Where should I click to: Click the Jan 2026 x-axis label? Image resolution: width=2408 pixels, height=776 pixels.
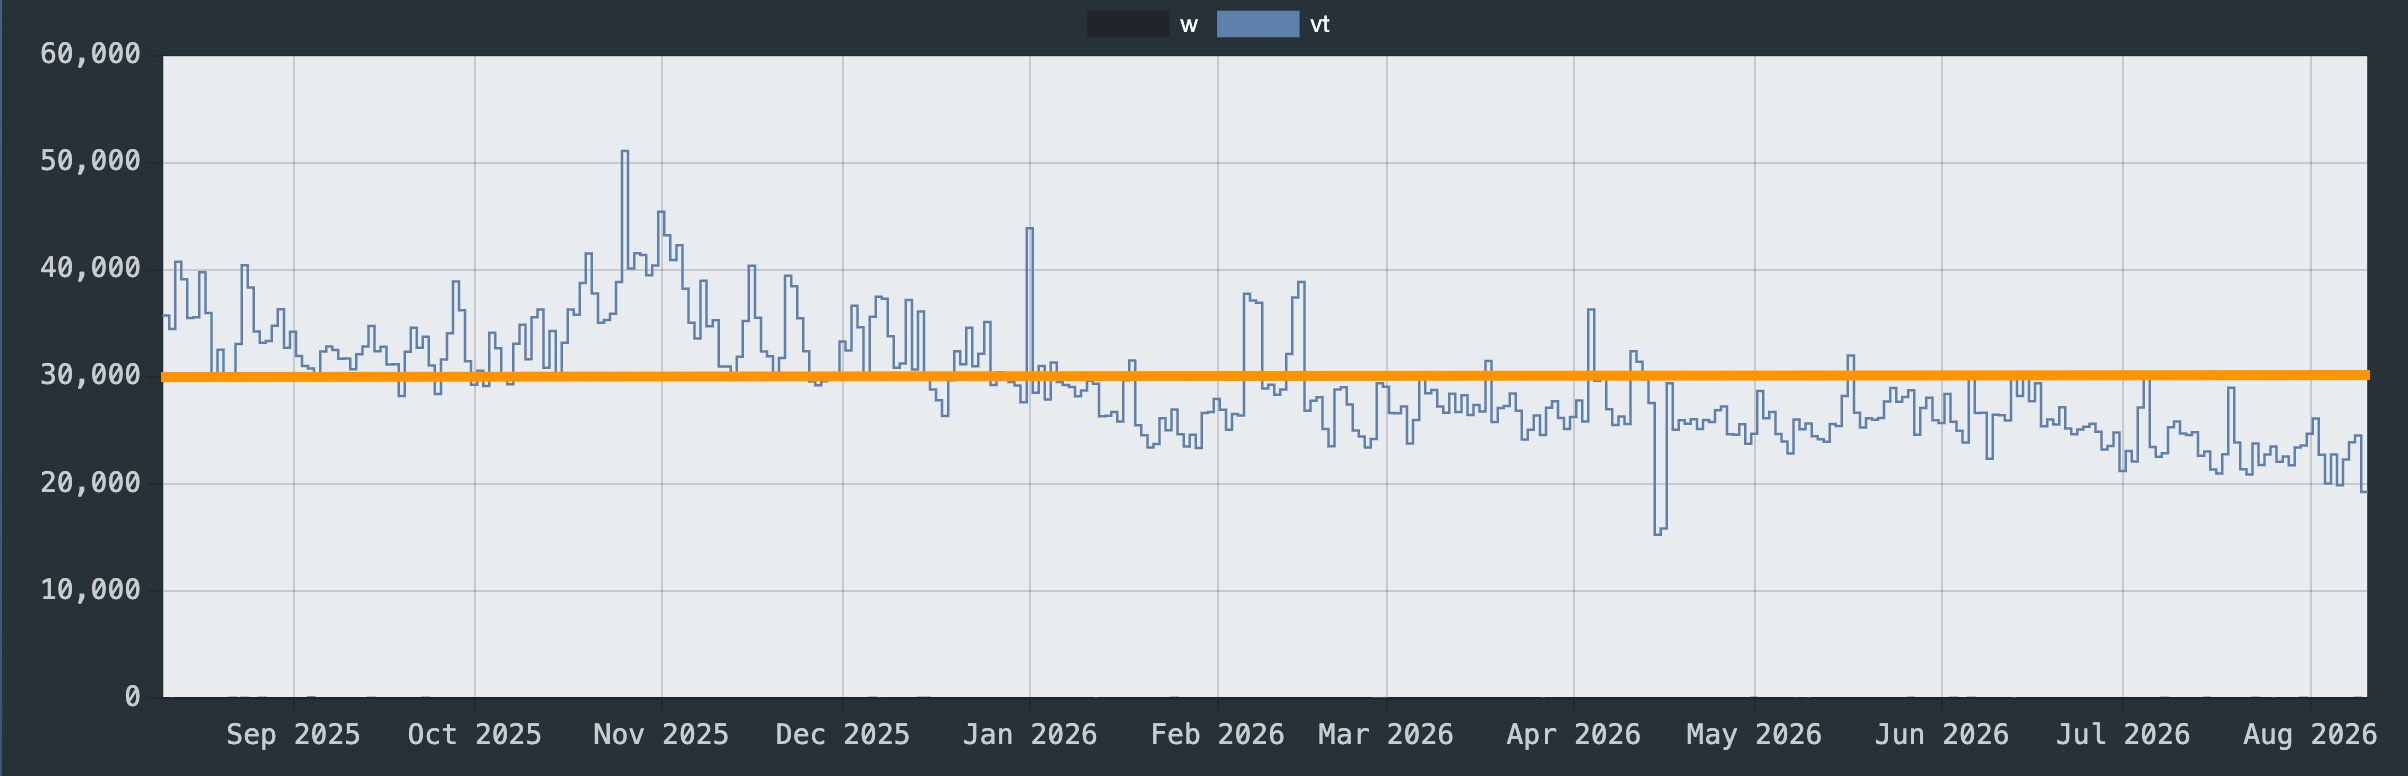pyautogui.click(x=1030, y=735)
